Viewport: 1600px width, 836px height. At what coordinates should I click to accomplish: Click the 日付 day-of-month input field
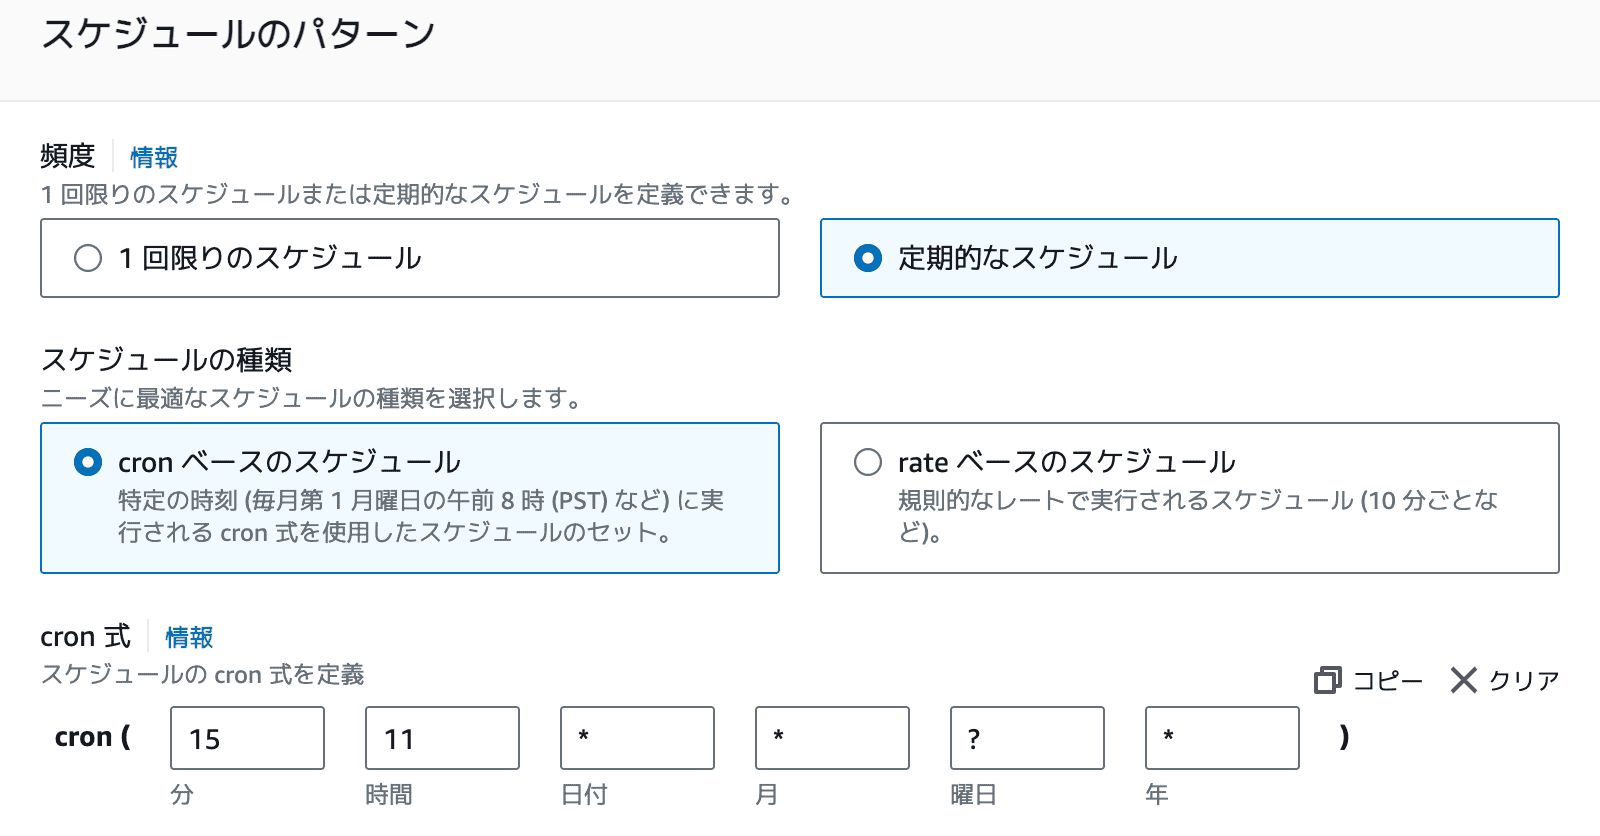pos(637,738)
